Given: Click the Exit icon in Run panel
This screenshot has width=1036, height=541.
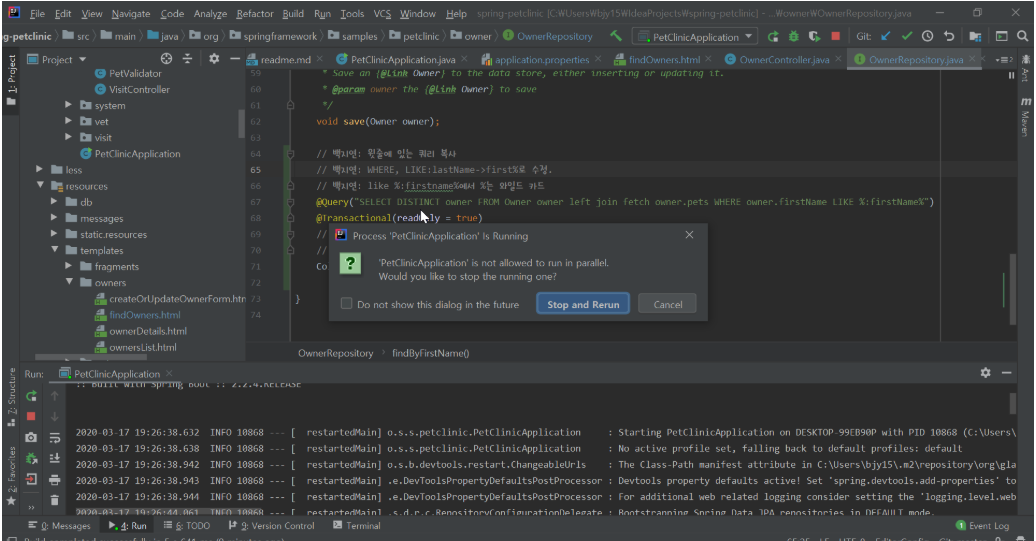Looking at the screenshot, I should (31, 479).
